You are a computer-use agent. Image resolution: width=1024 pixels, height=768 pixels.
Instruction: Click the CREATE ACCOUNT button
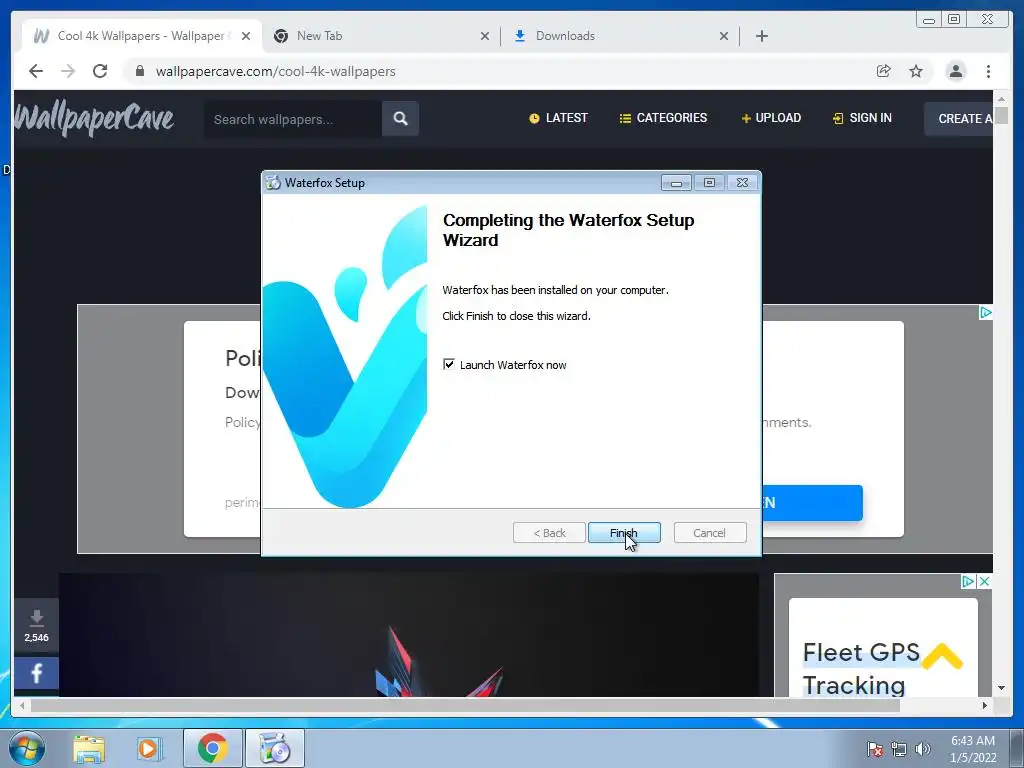959,119
